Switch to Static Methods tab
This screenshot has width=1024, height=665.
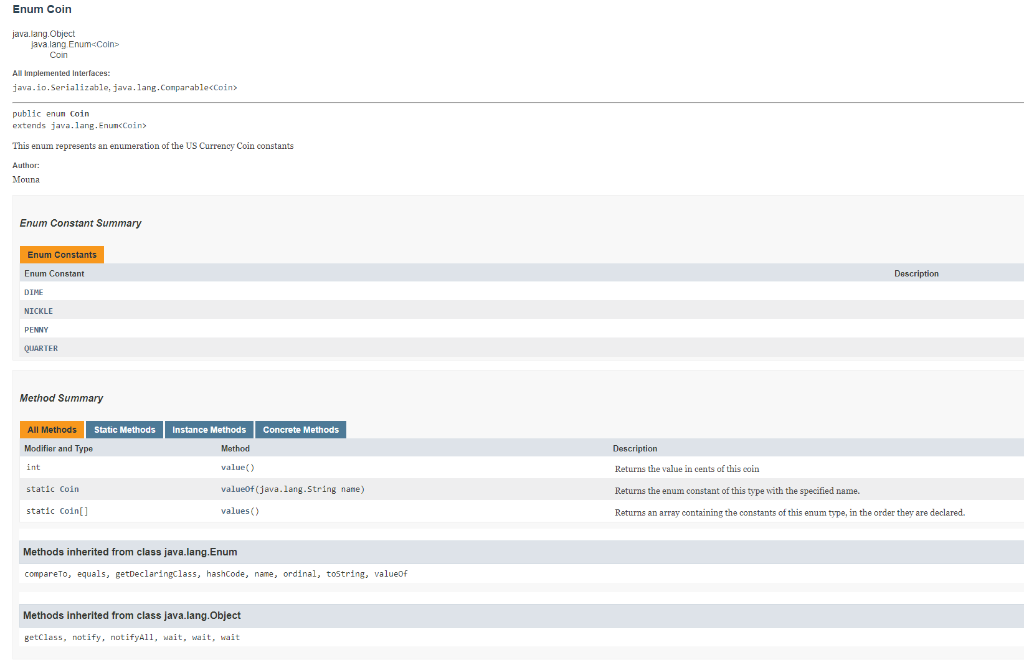coord(125,430)
